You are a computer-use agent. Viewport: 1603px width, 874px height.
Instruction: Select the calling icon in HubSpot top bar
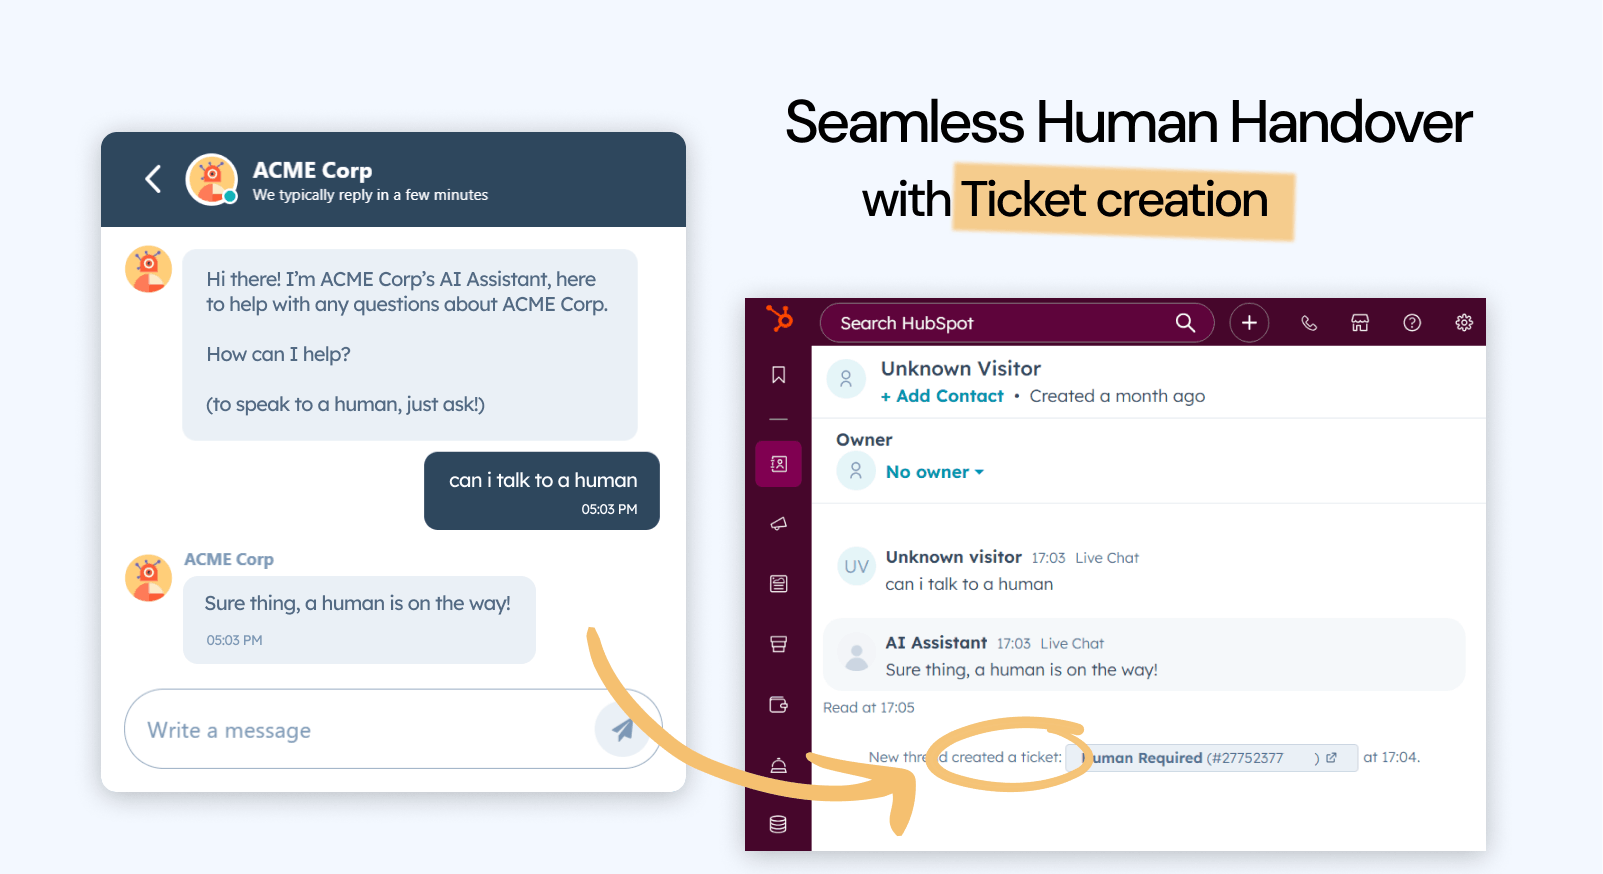click(1309, 322)
